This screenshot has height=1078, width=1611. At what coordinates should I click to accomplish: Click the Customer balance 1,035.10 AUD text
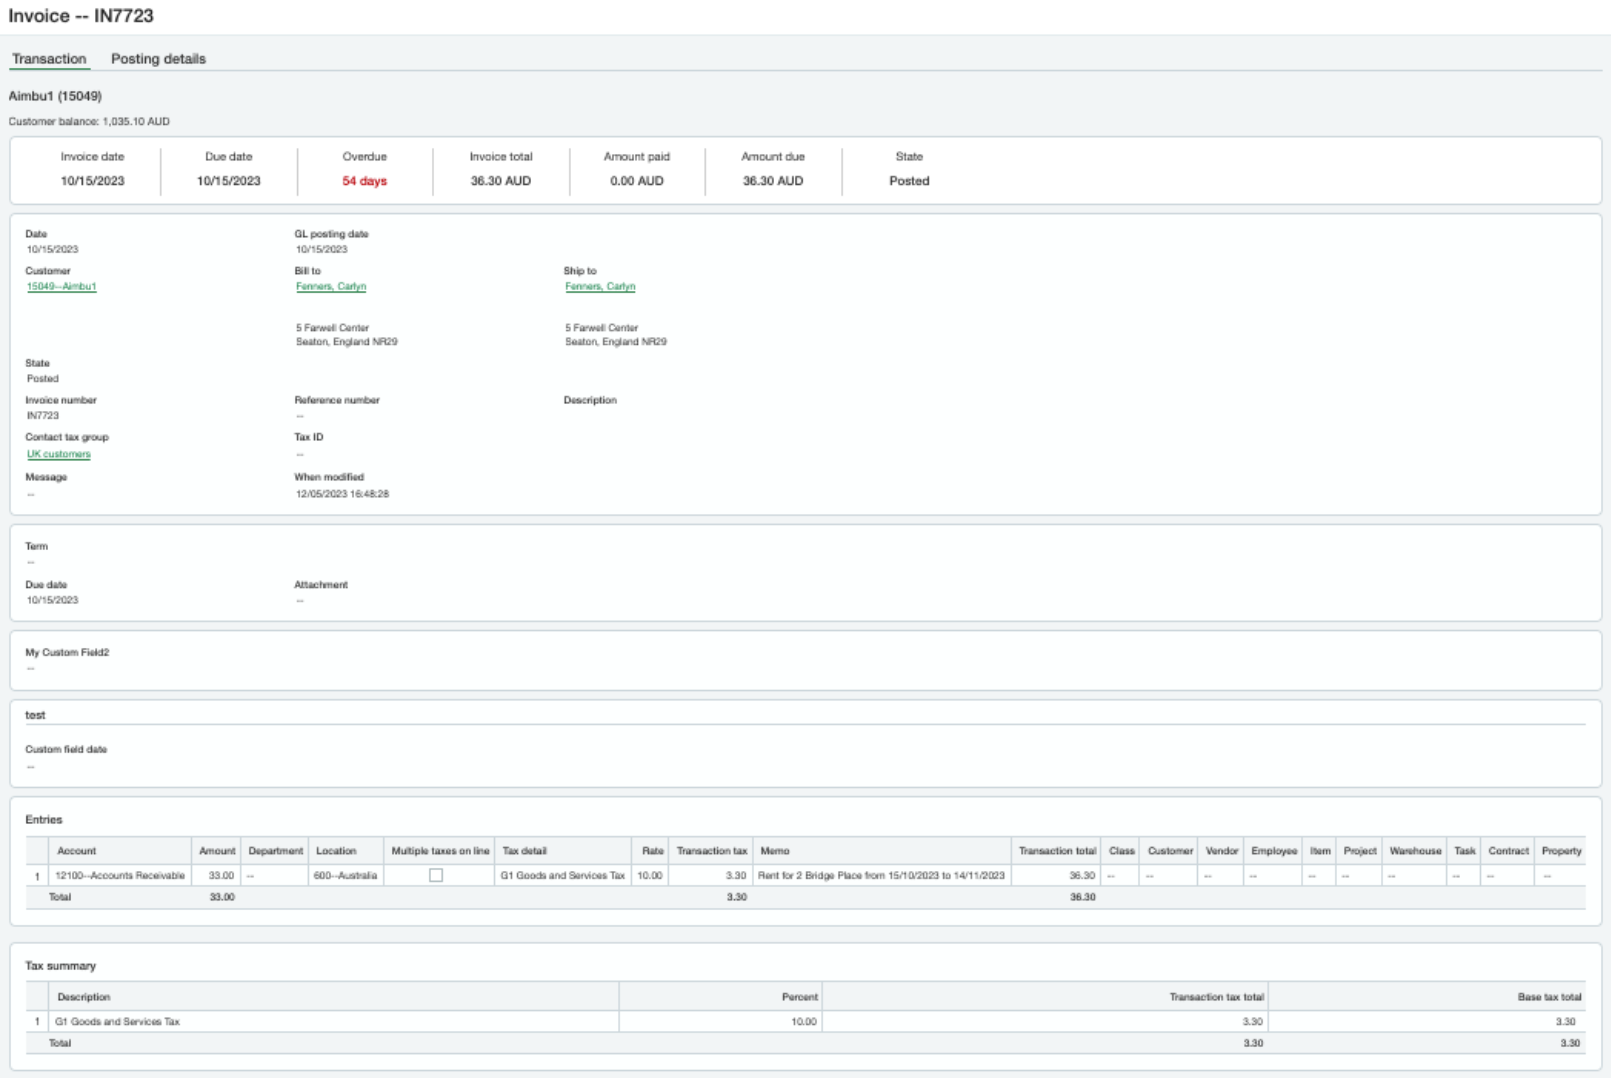click(x=89, y=122)
